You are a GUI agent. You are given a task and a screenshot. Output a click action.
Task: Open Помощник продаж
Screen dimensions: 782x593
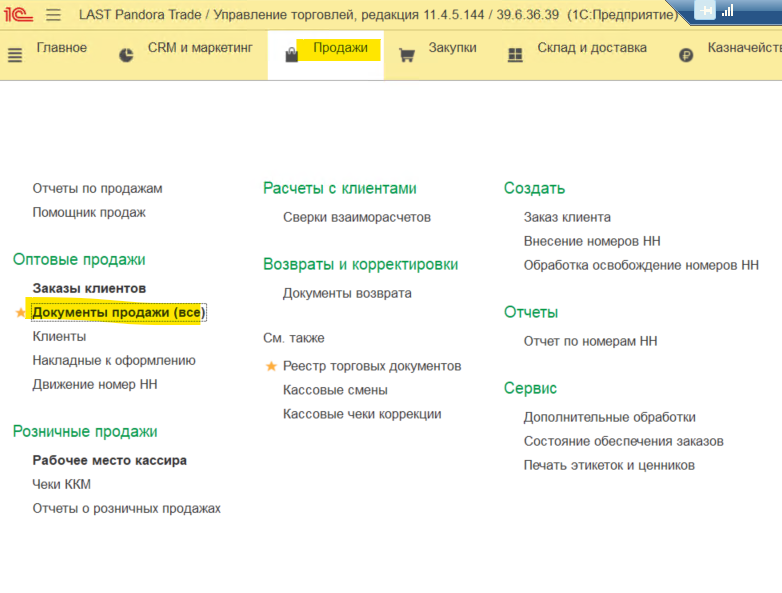[x=89, y=212]
